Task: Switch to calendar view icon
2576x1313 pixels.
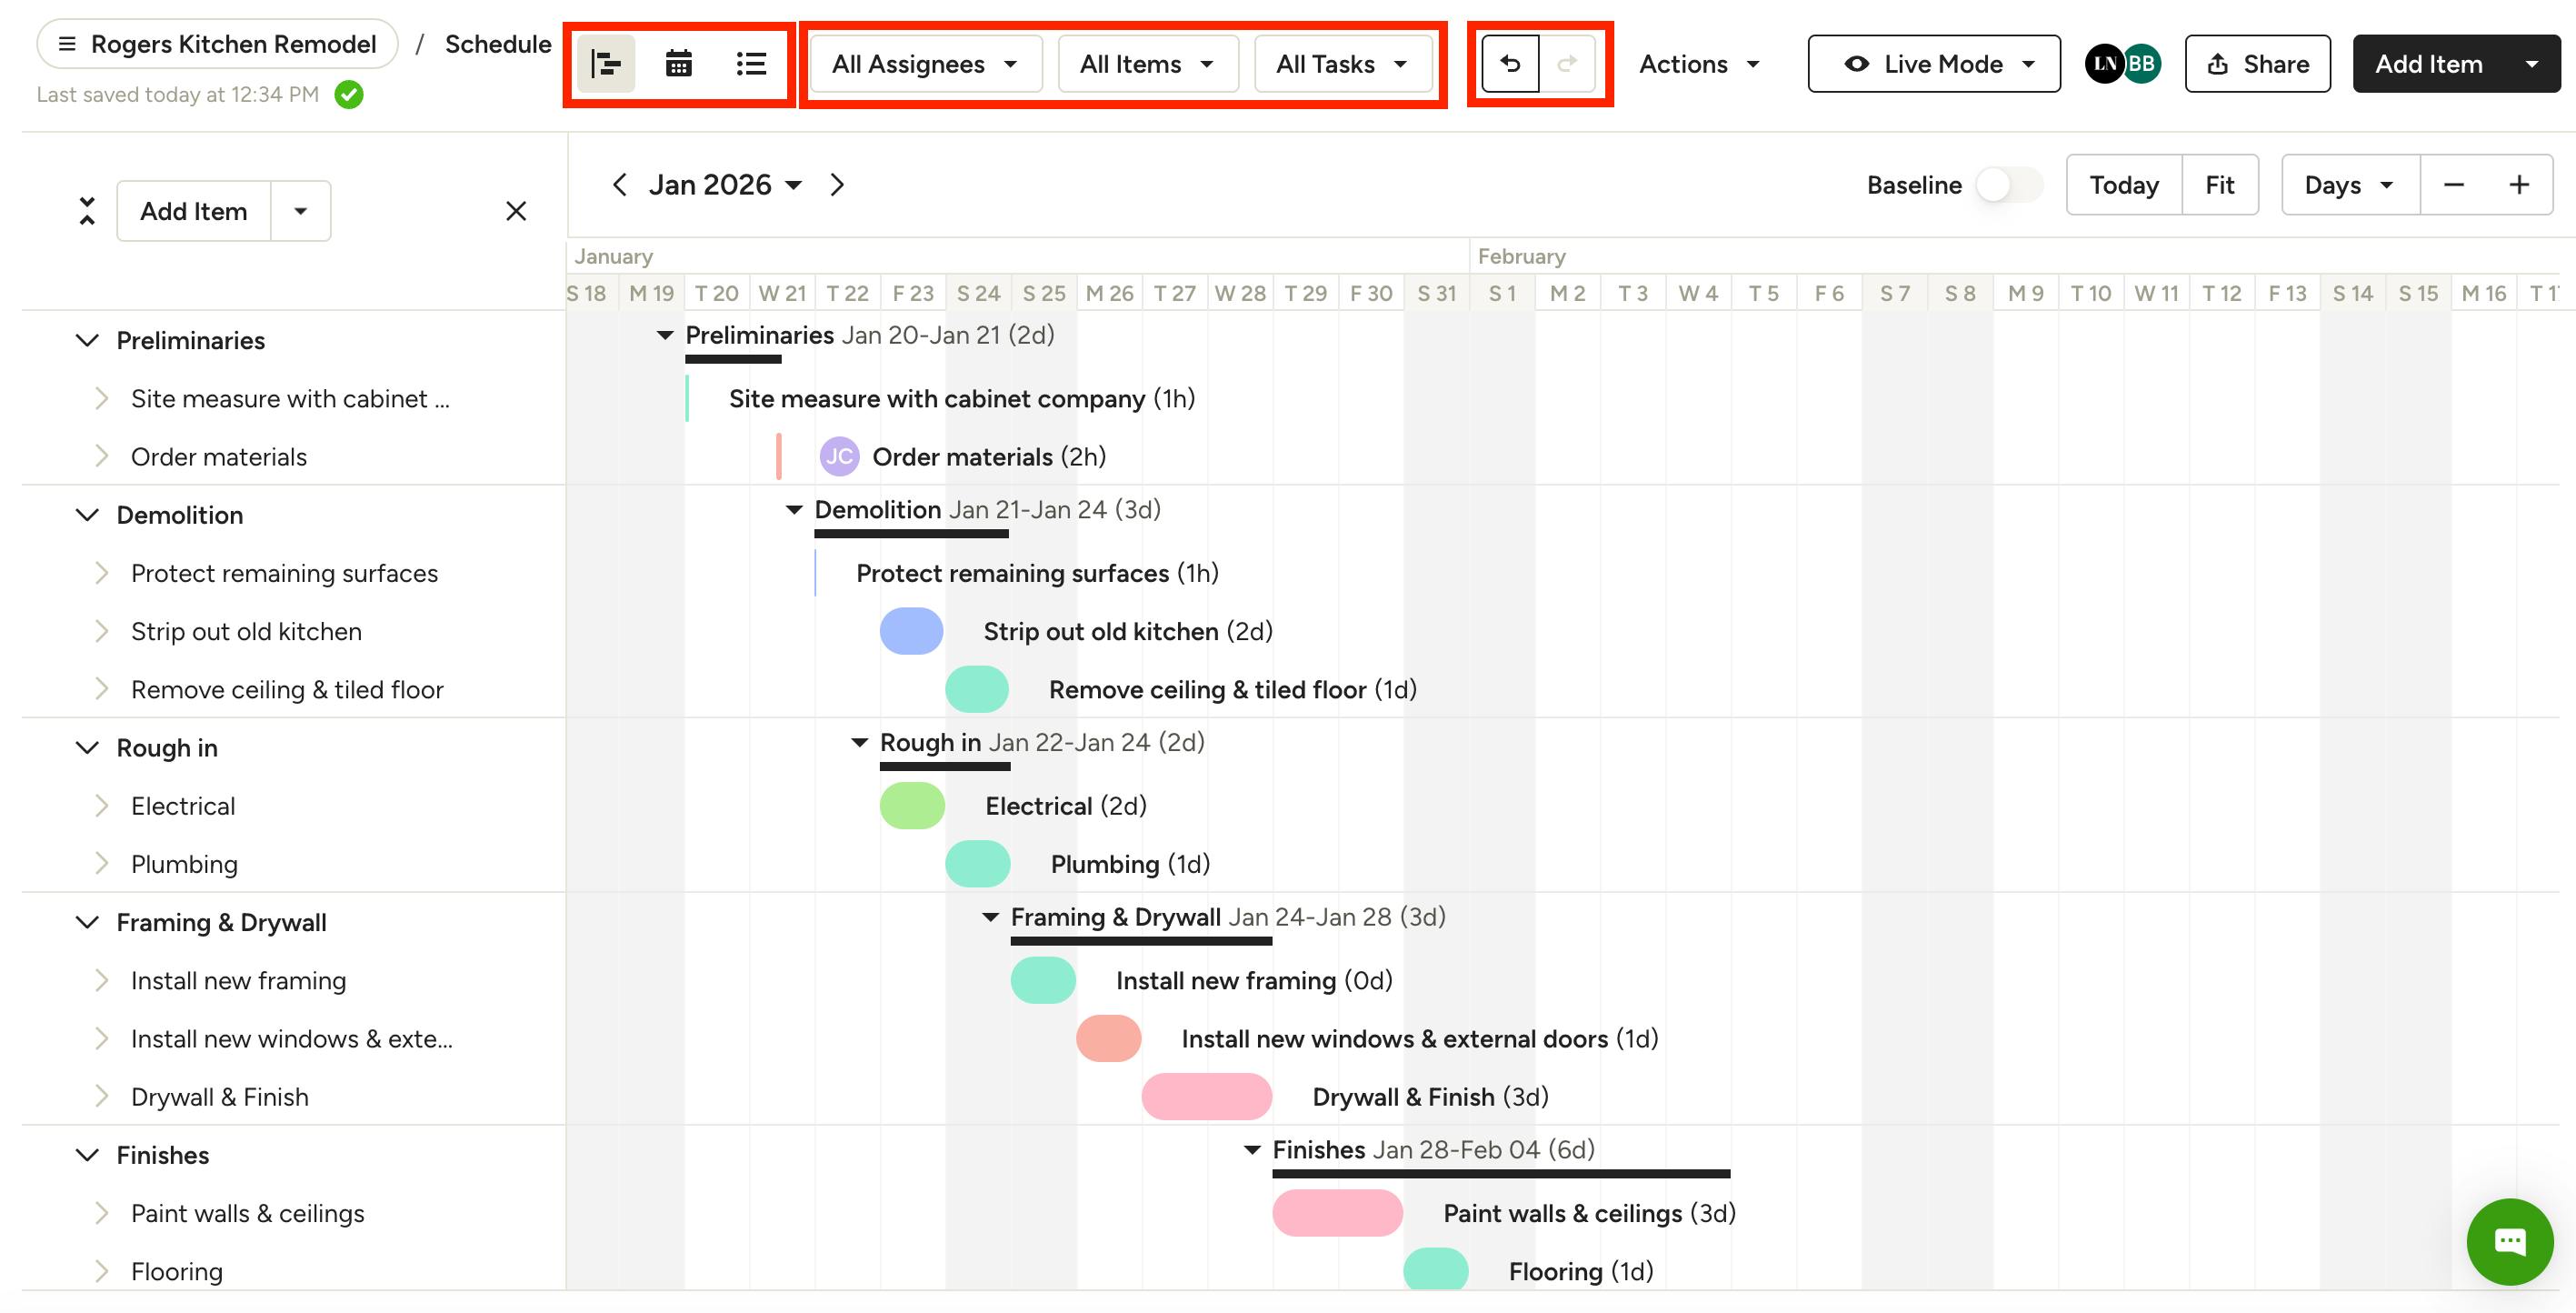Action: click(679, 64)
